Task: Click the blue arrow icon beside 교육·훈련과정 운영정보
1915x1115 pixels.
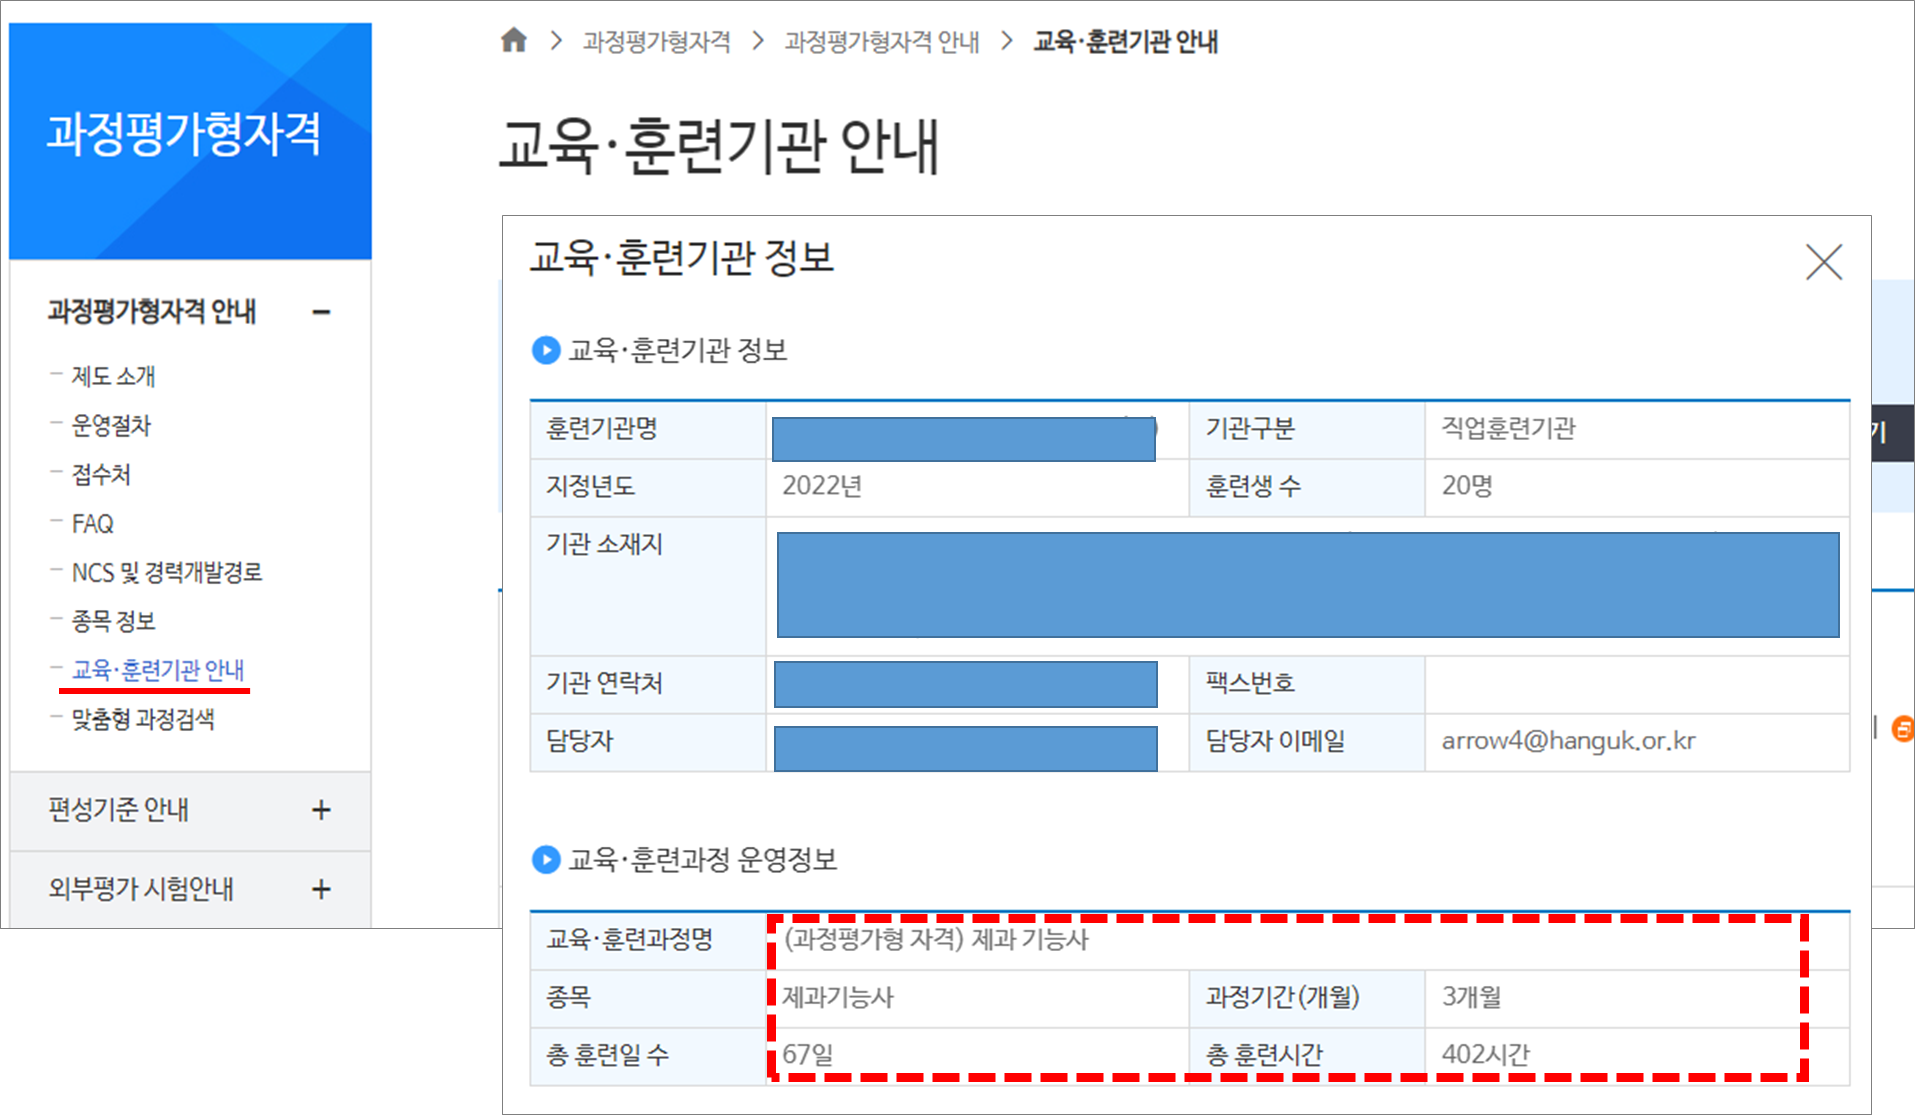Action: (x=545, y=860)
